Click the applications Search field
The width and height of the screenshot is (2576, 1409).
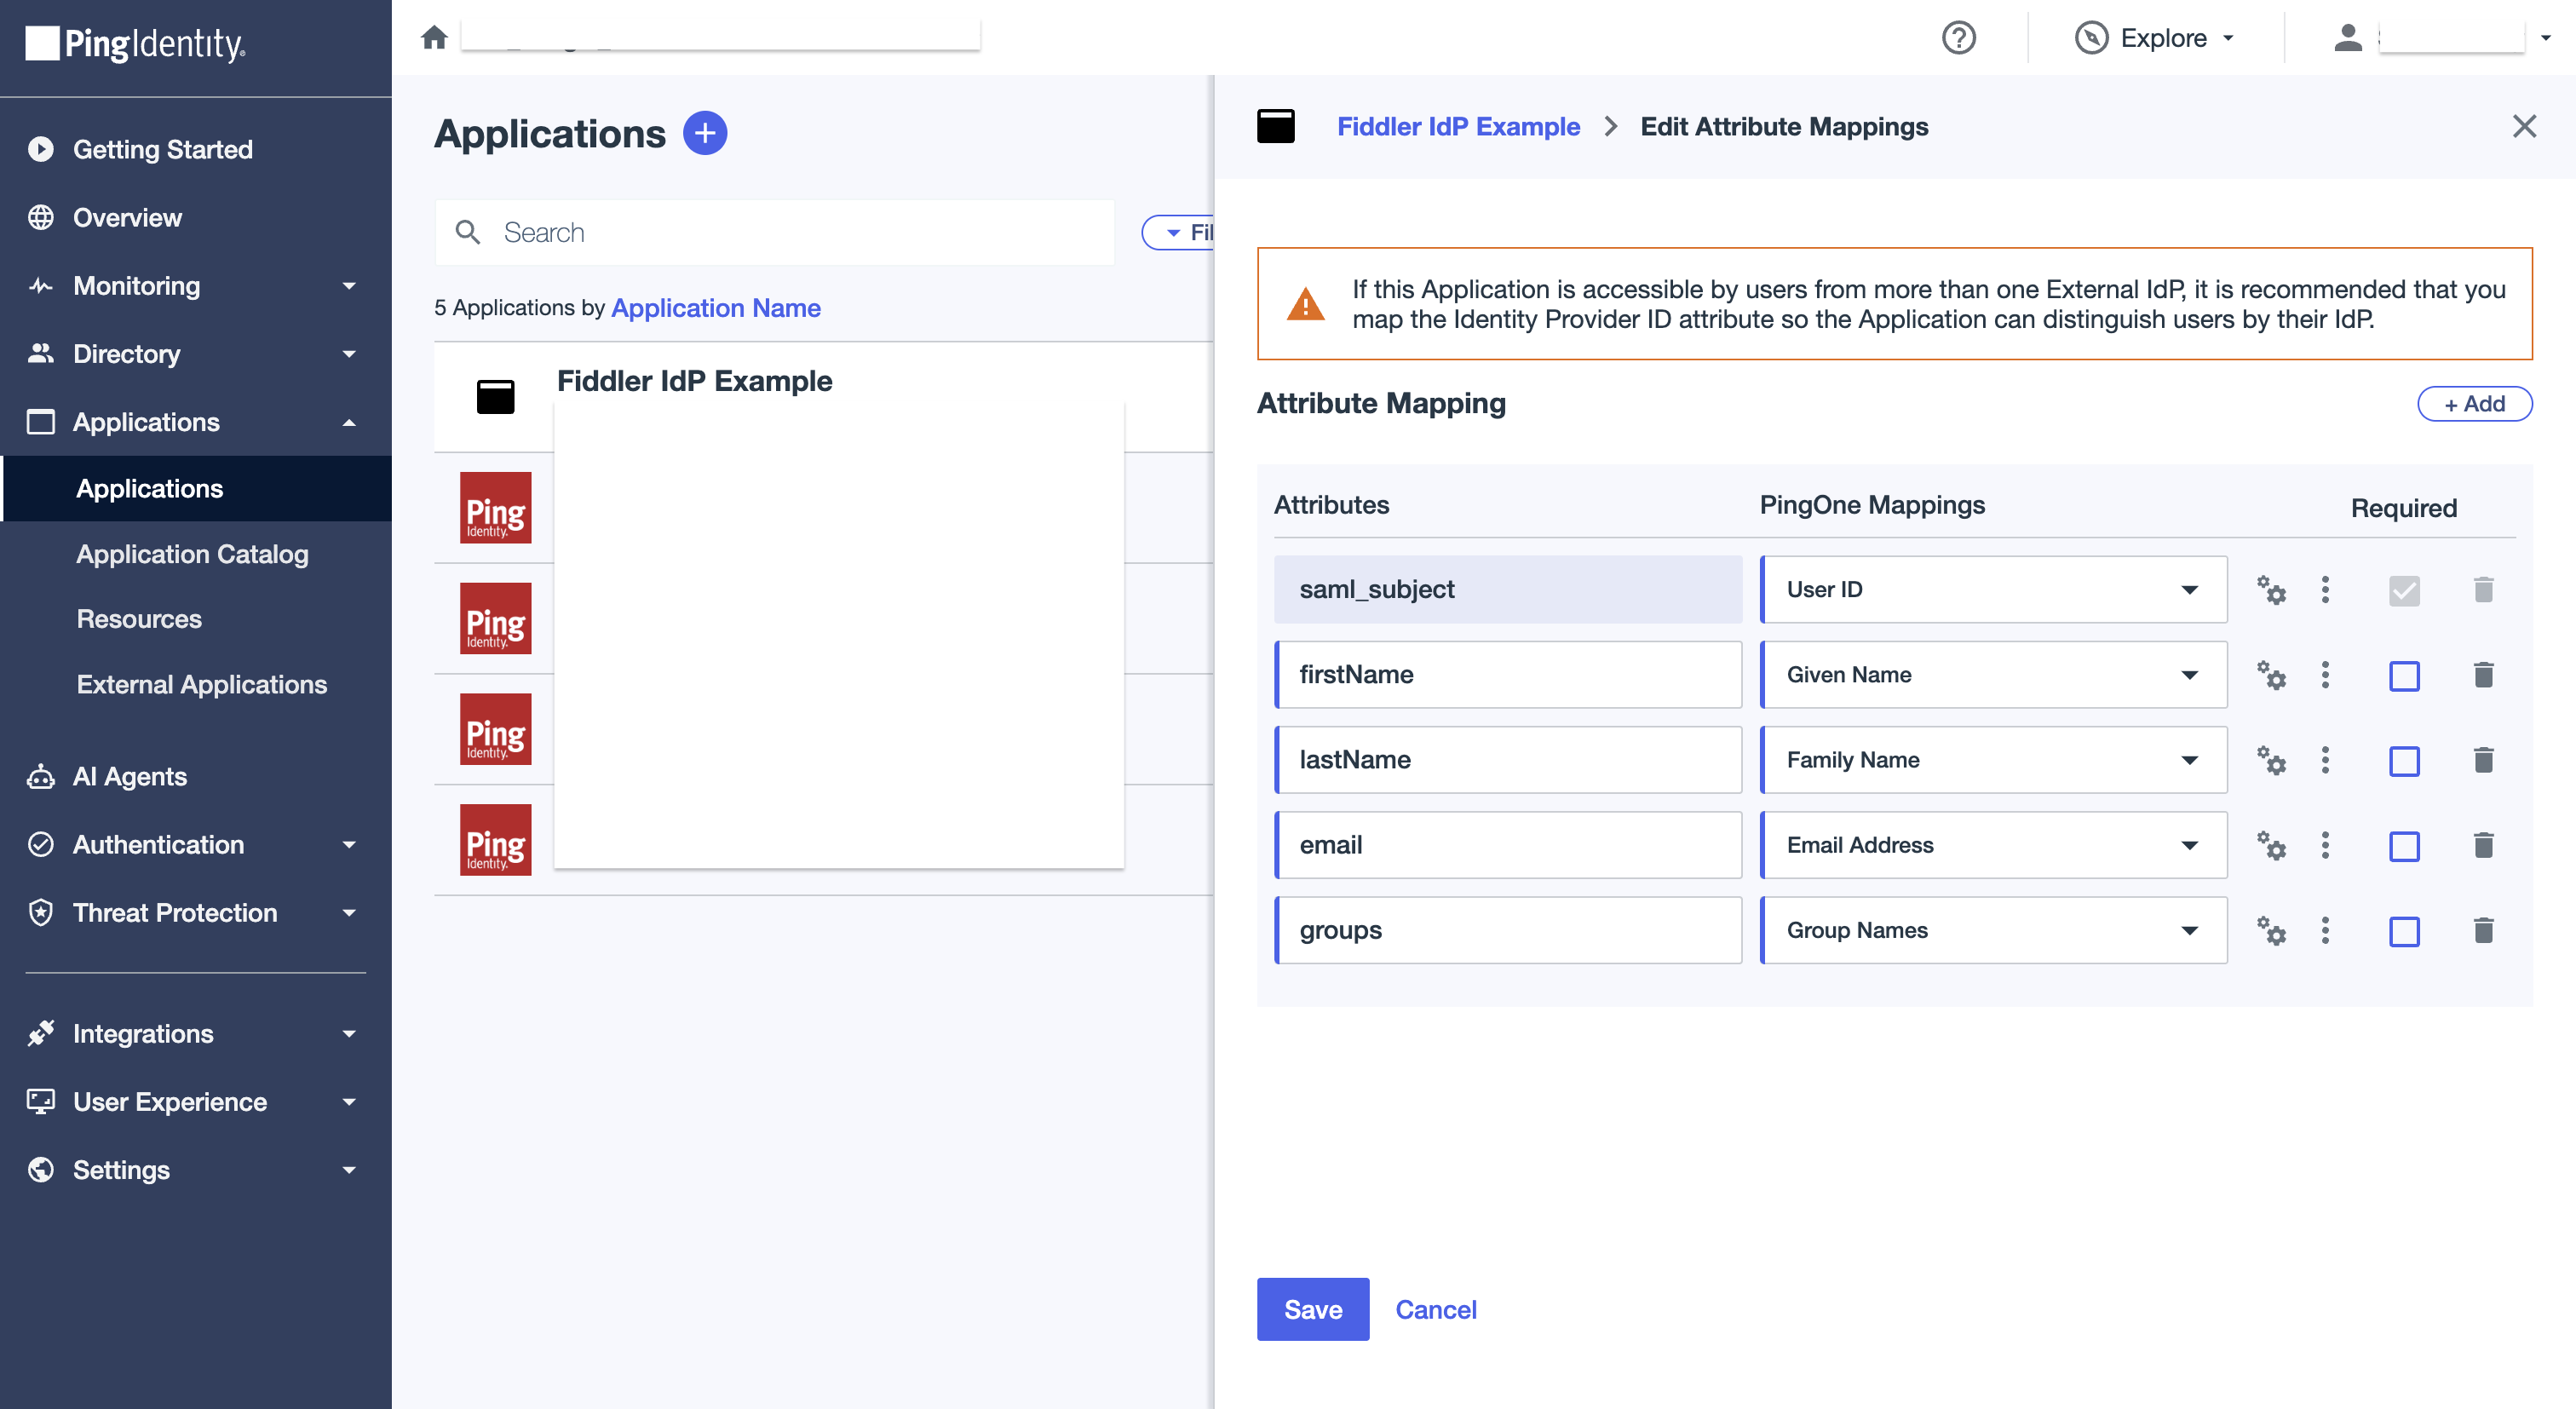[775, 233]
